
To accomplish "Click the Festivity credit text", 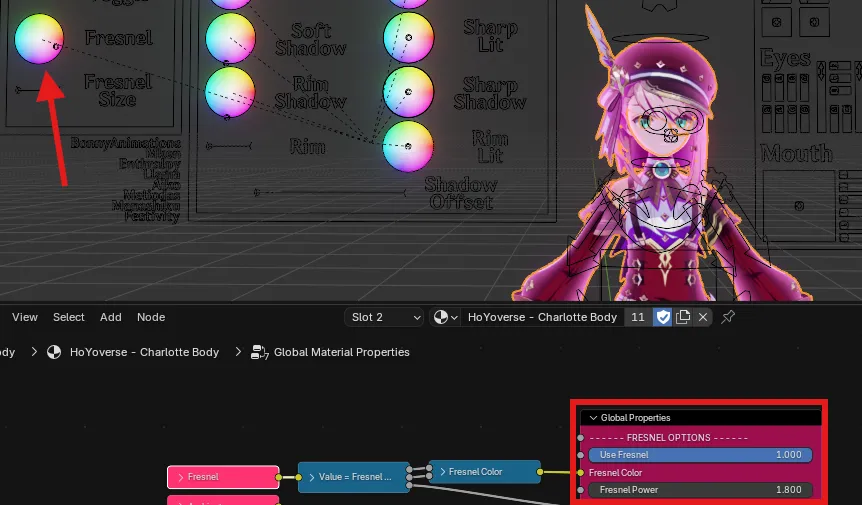I will point(152,216).
